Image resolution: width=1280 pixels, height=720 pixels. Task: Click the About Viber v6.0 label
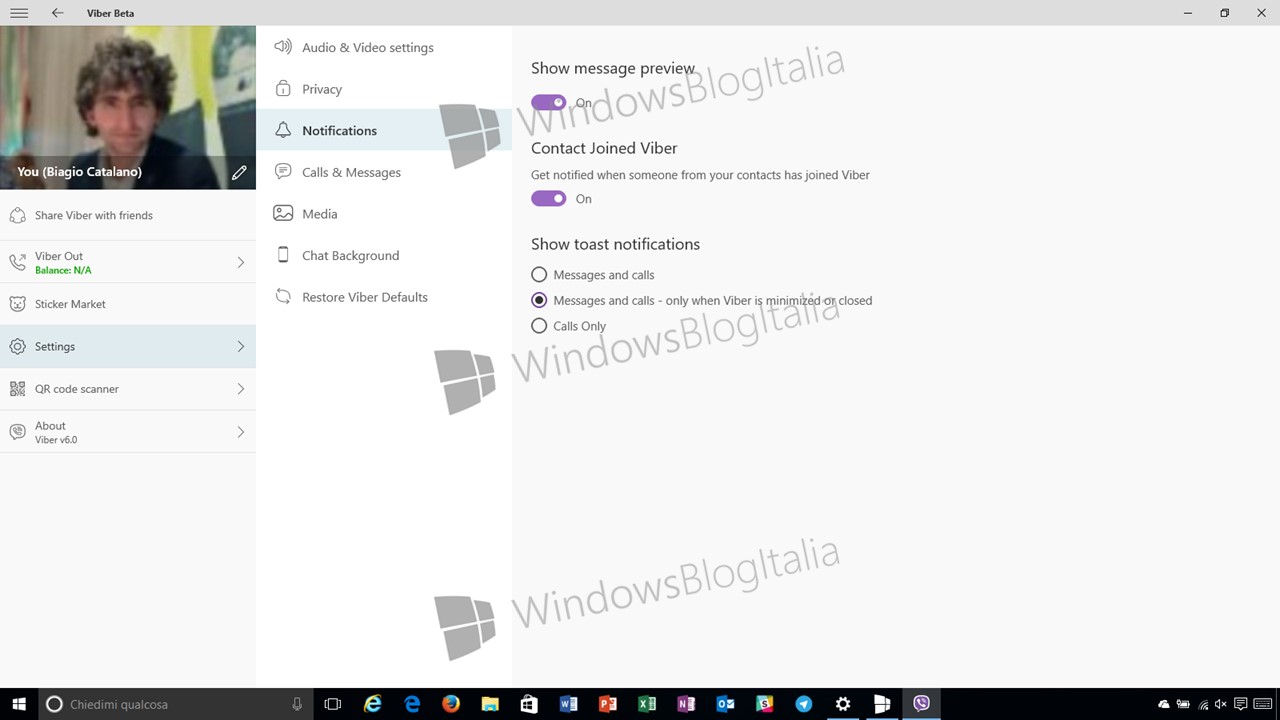click(56, 432)
